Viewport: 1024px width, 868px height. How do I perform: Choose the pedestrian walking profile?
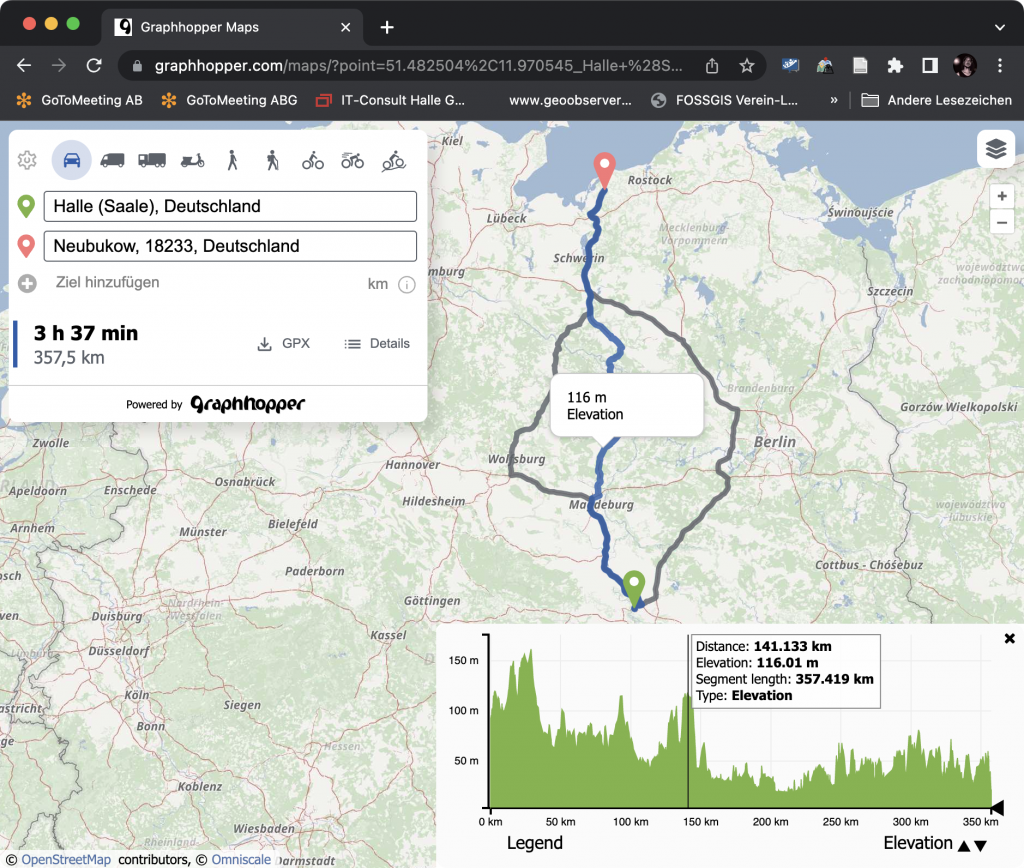point(232,160)
